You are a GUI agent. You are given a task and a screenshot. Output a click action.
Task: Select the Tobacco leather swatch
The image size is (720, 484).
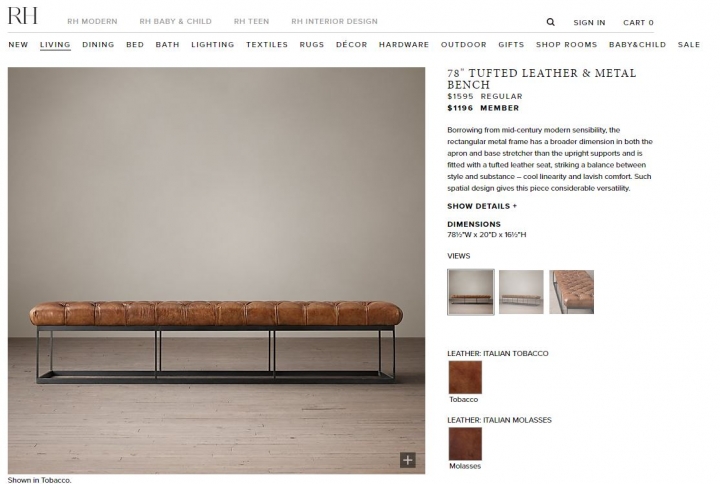pos(465,377)
